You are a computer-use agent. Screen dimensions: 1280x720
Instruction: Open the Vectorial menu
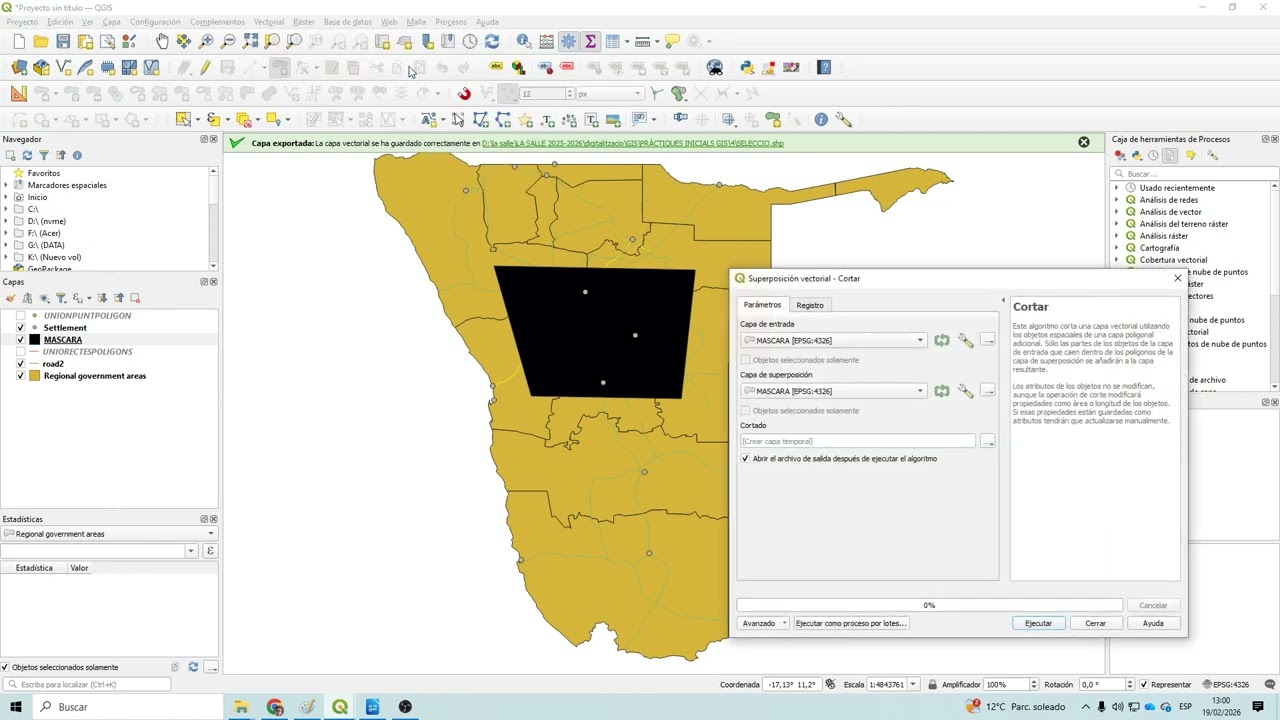tap(268, 22)
